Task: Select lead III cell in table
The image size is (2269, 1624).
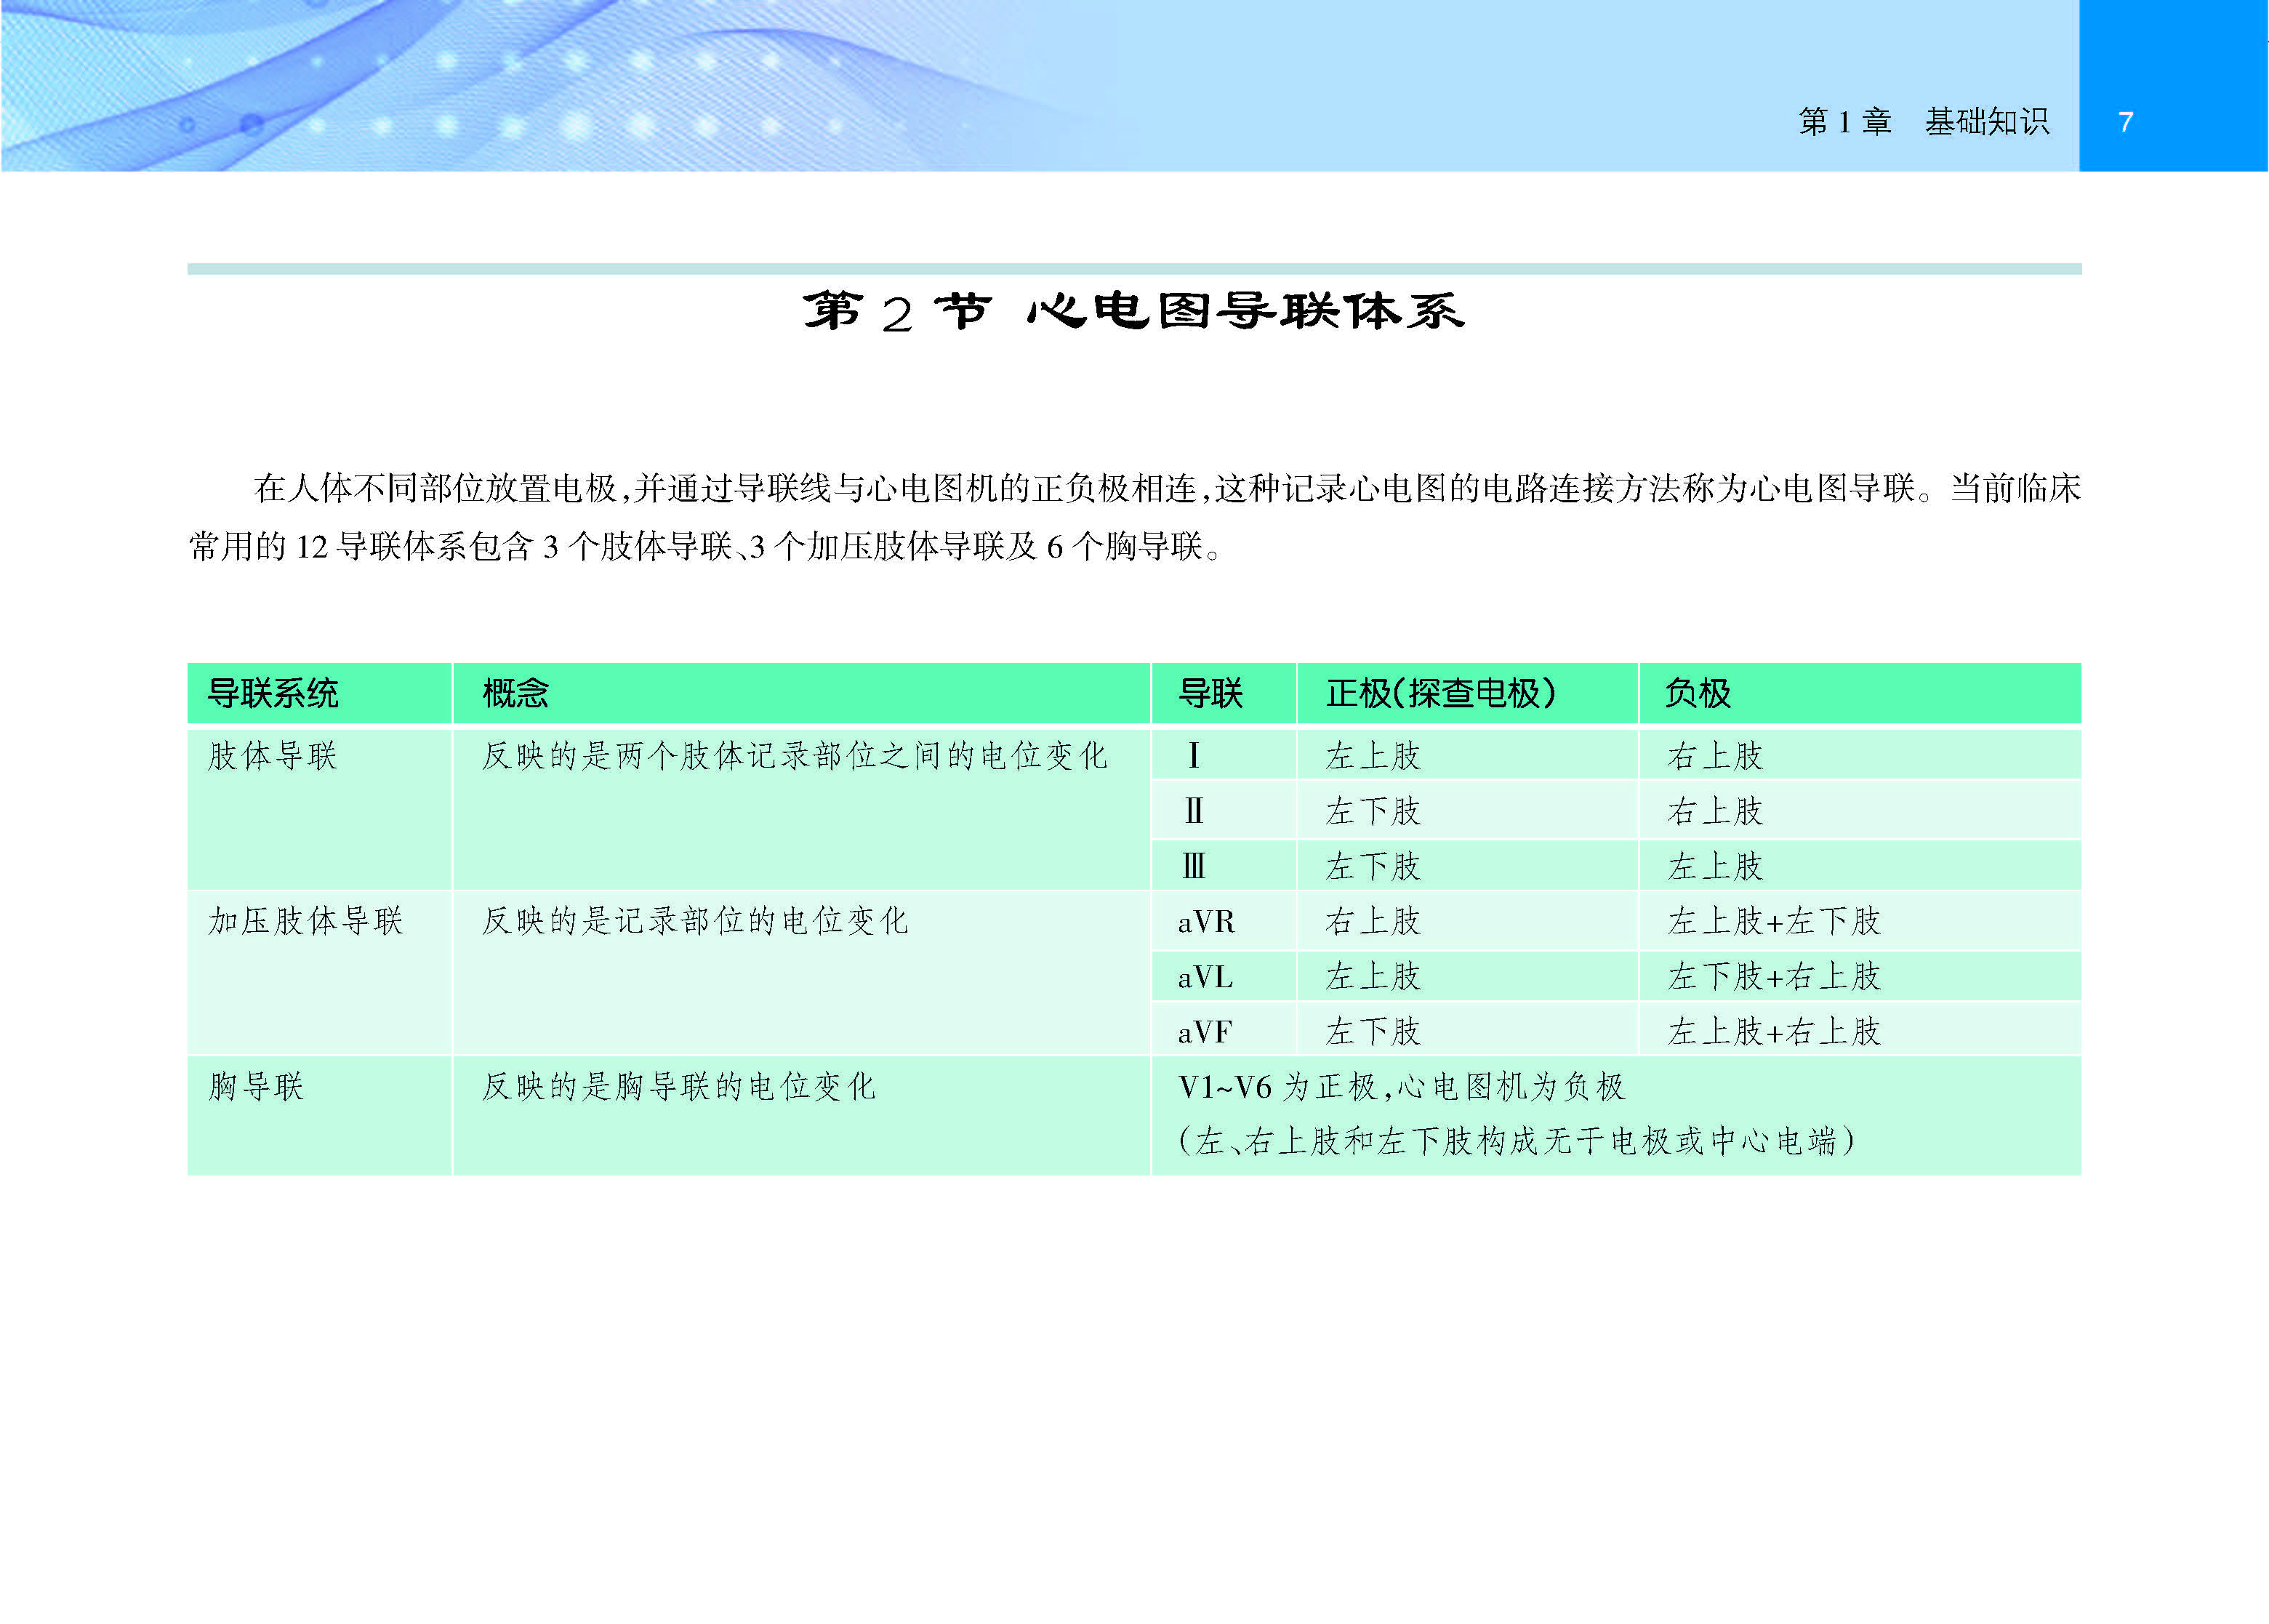Action: [1193, 866]
